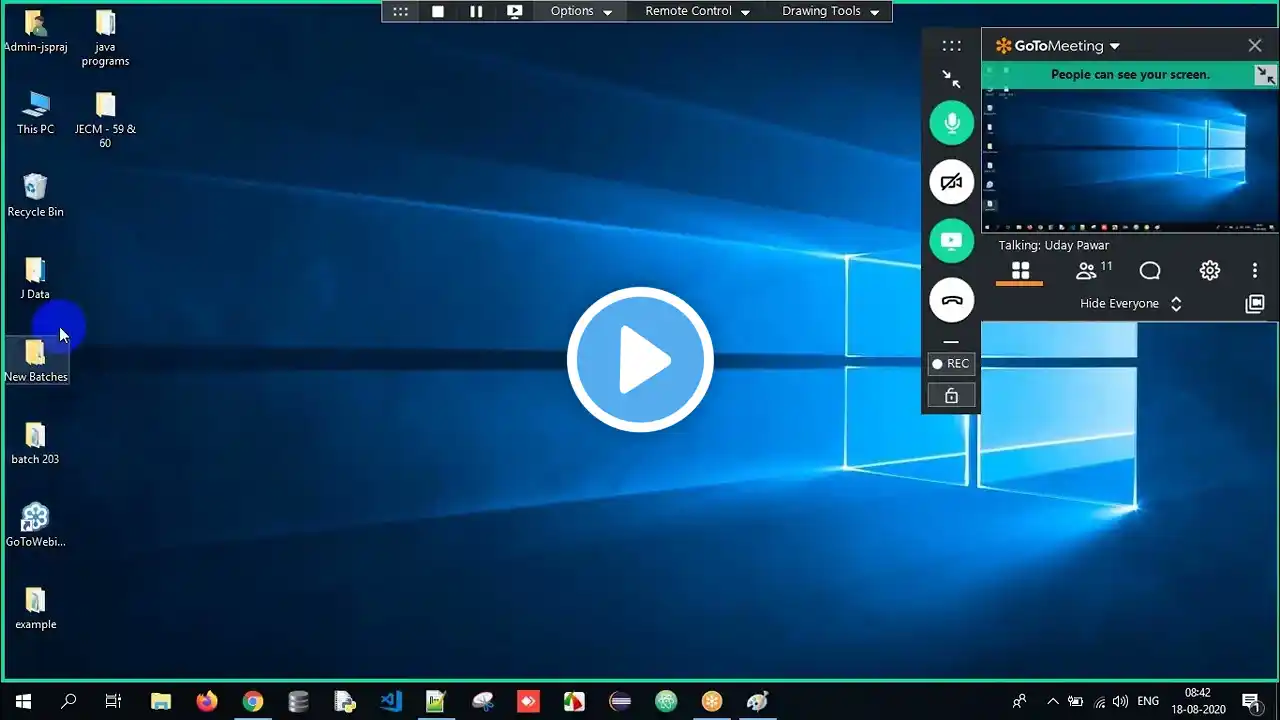Viewport: 1280px width, 720px height.
Task: Shrink the shared screen preview
Action: click(1266, 75)
